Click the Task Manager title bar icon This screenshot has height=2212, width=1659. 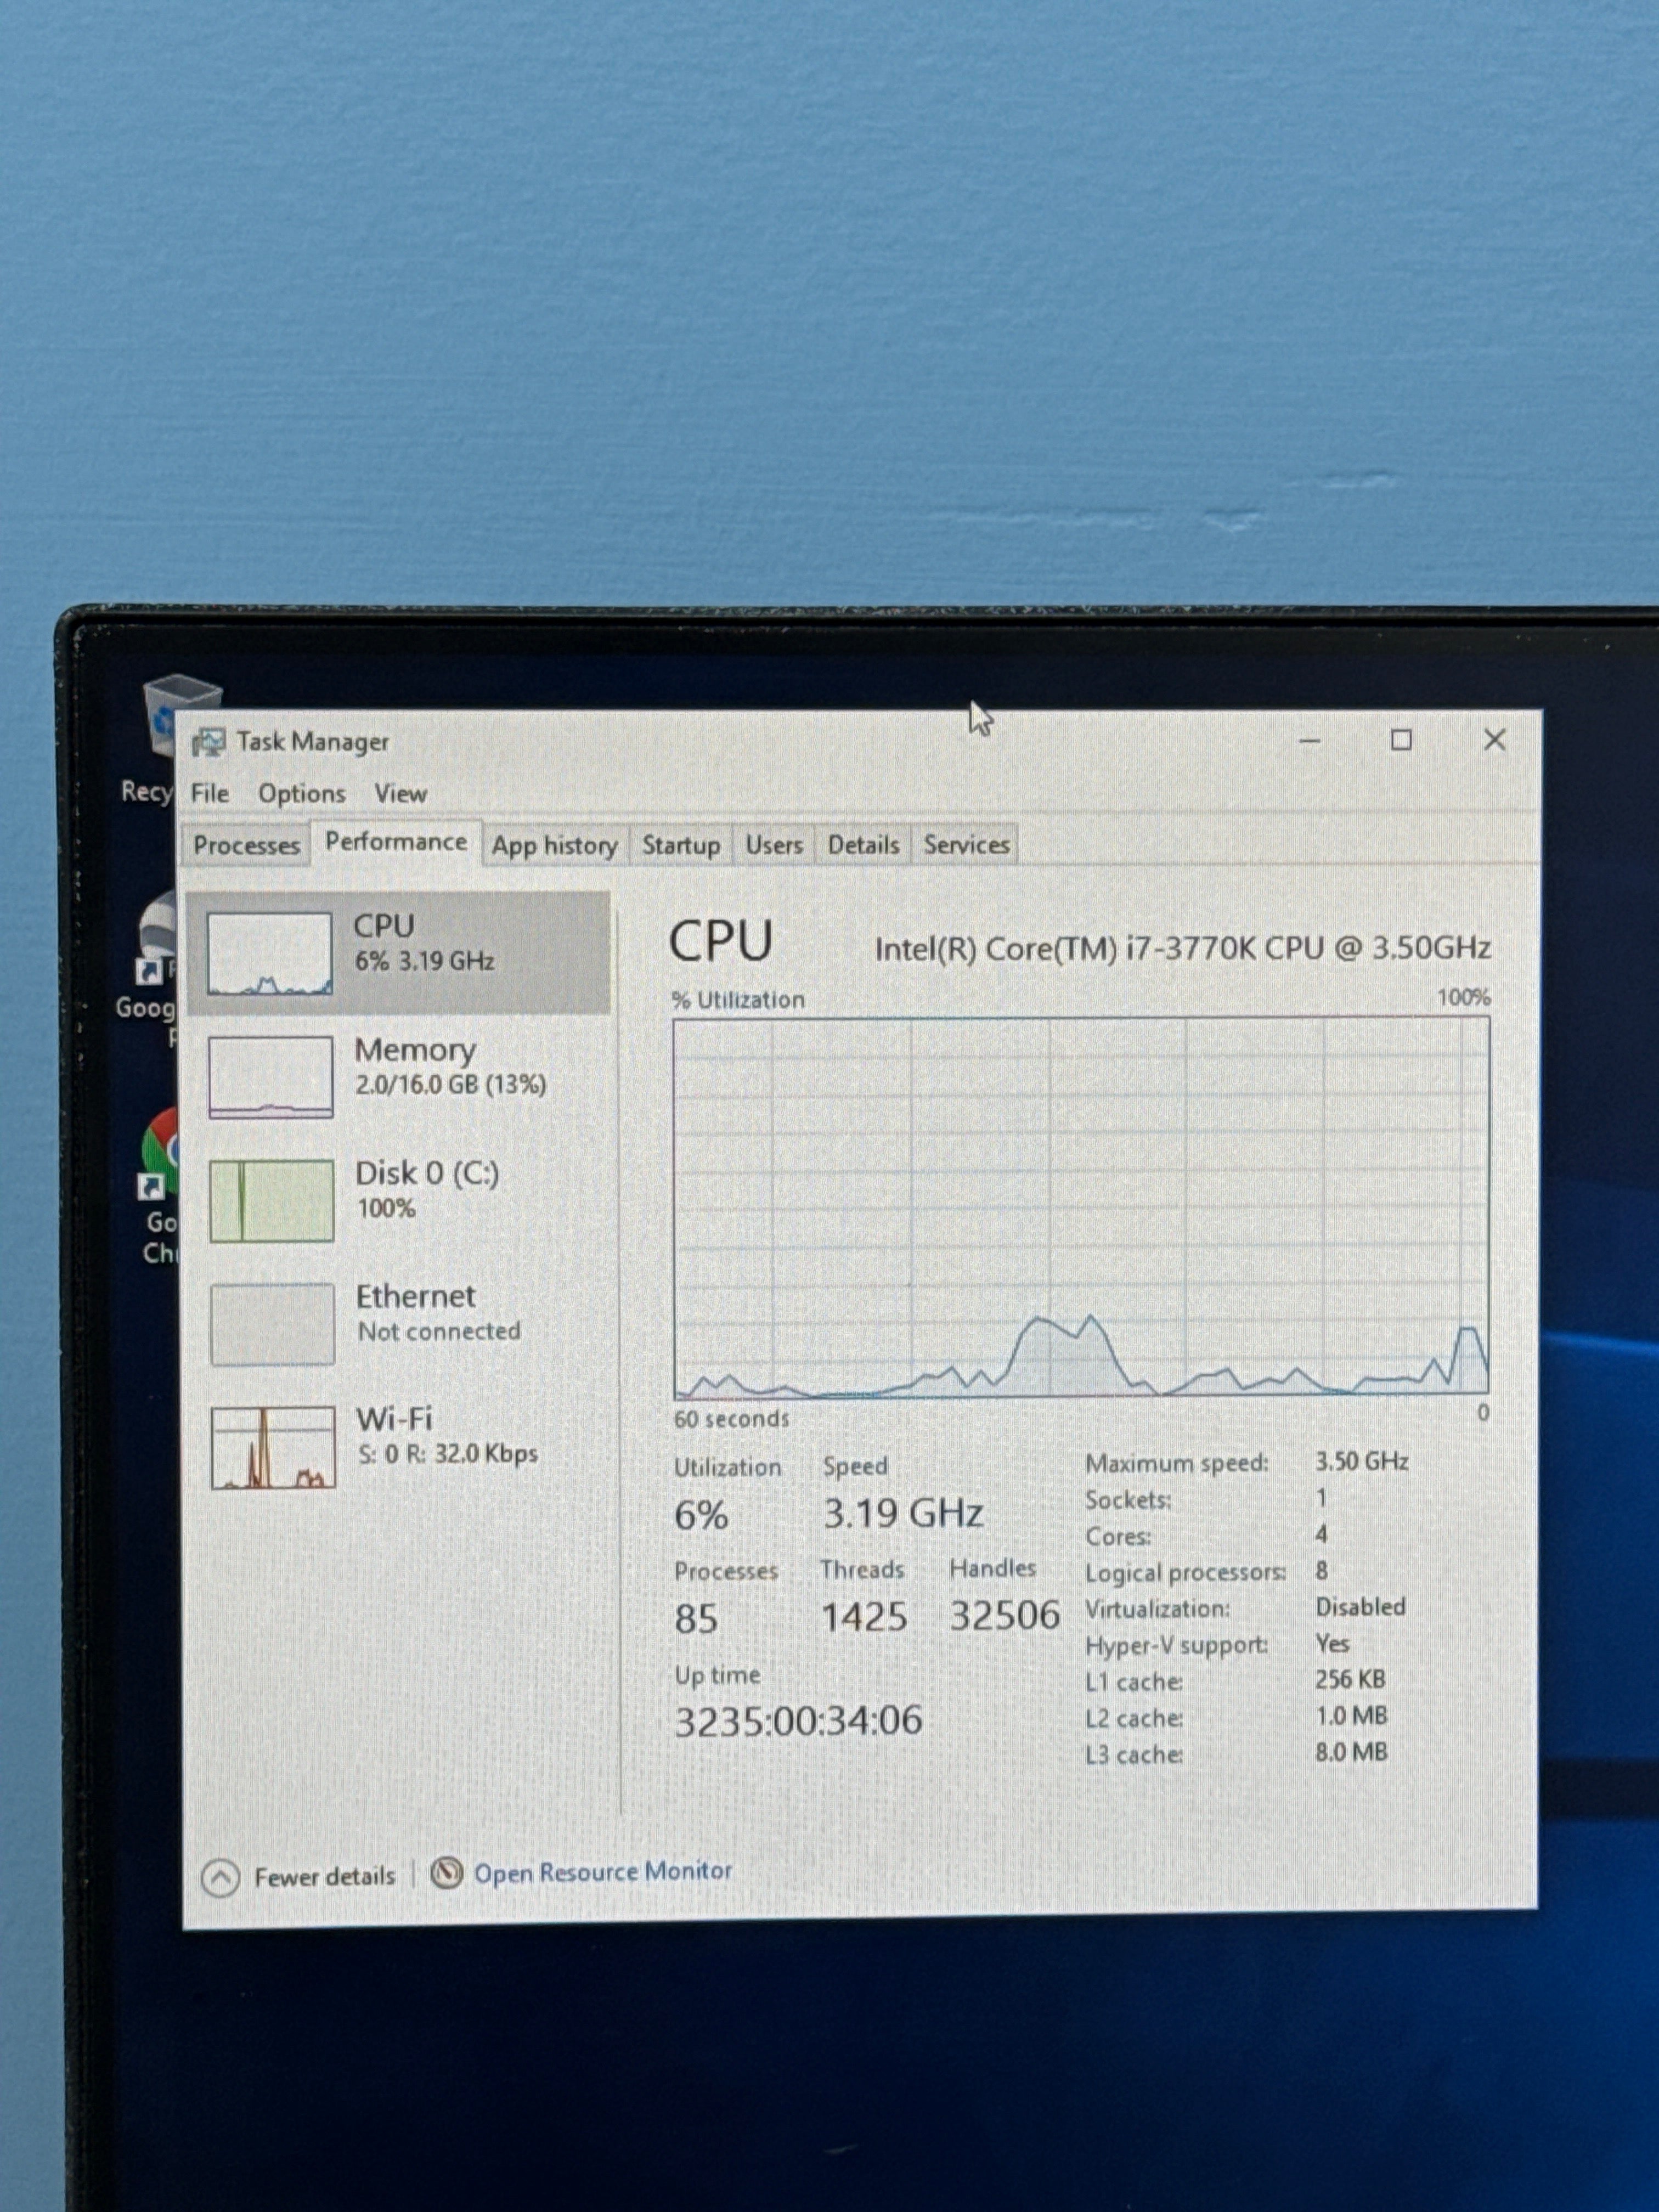click(208, 742)
